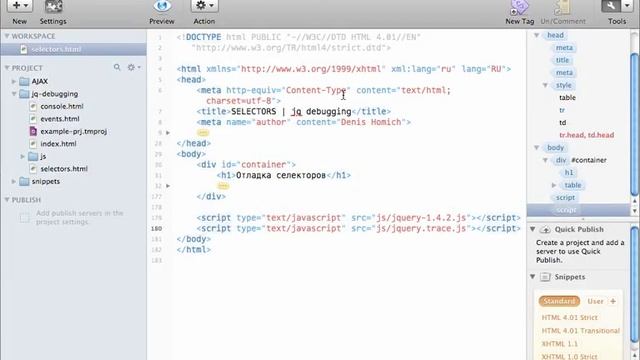
Task: Collapse the Snippets panel
Action: click(x=533, y=277)
